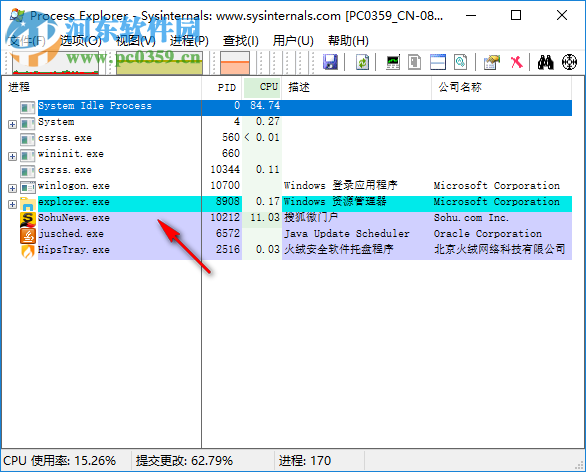Open the 文件(F) menu
This screenshot has height=472, width=586.
(x=27, y=40)
